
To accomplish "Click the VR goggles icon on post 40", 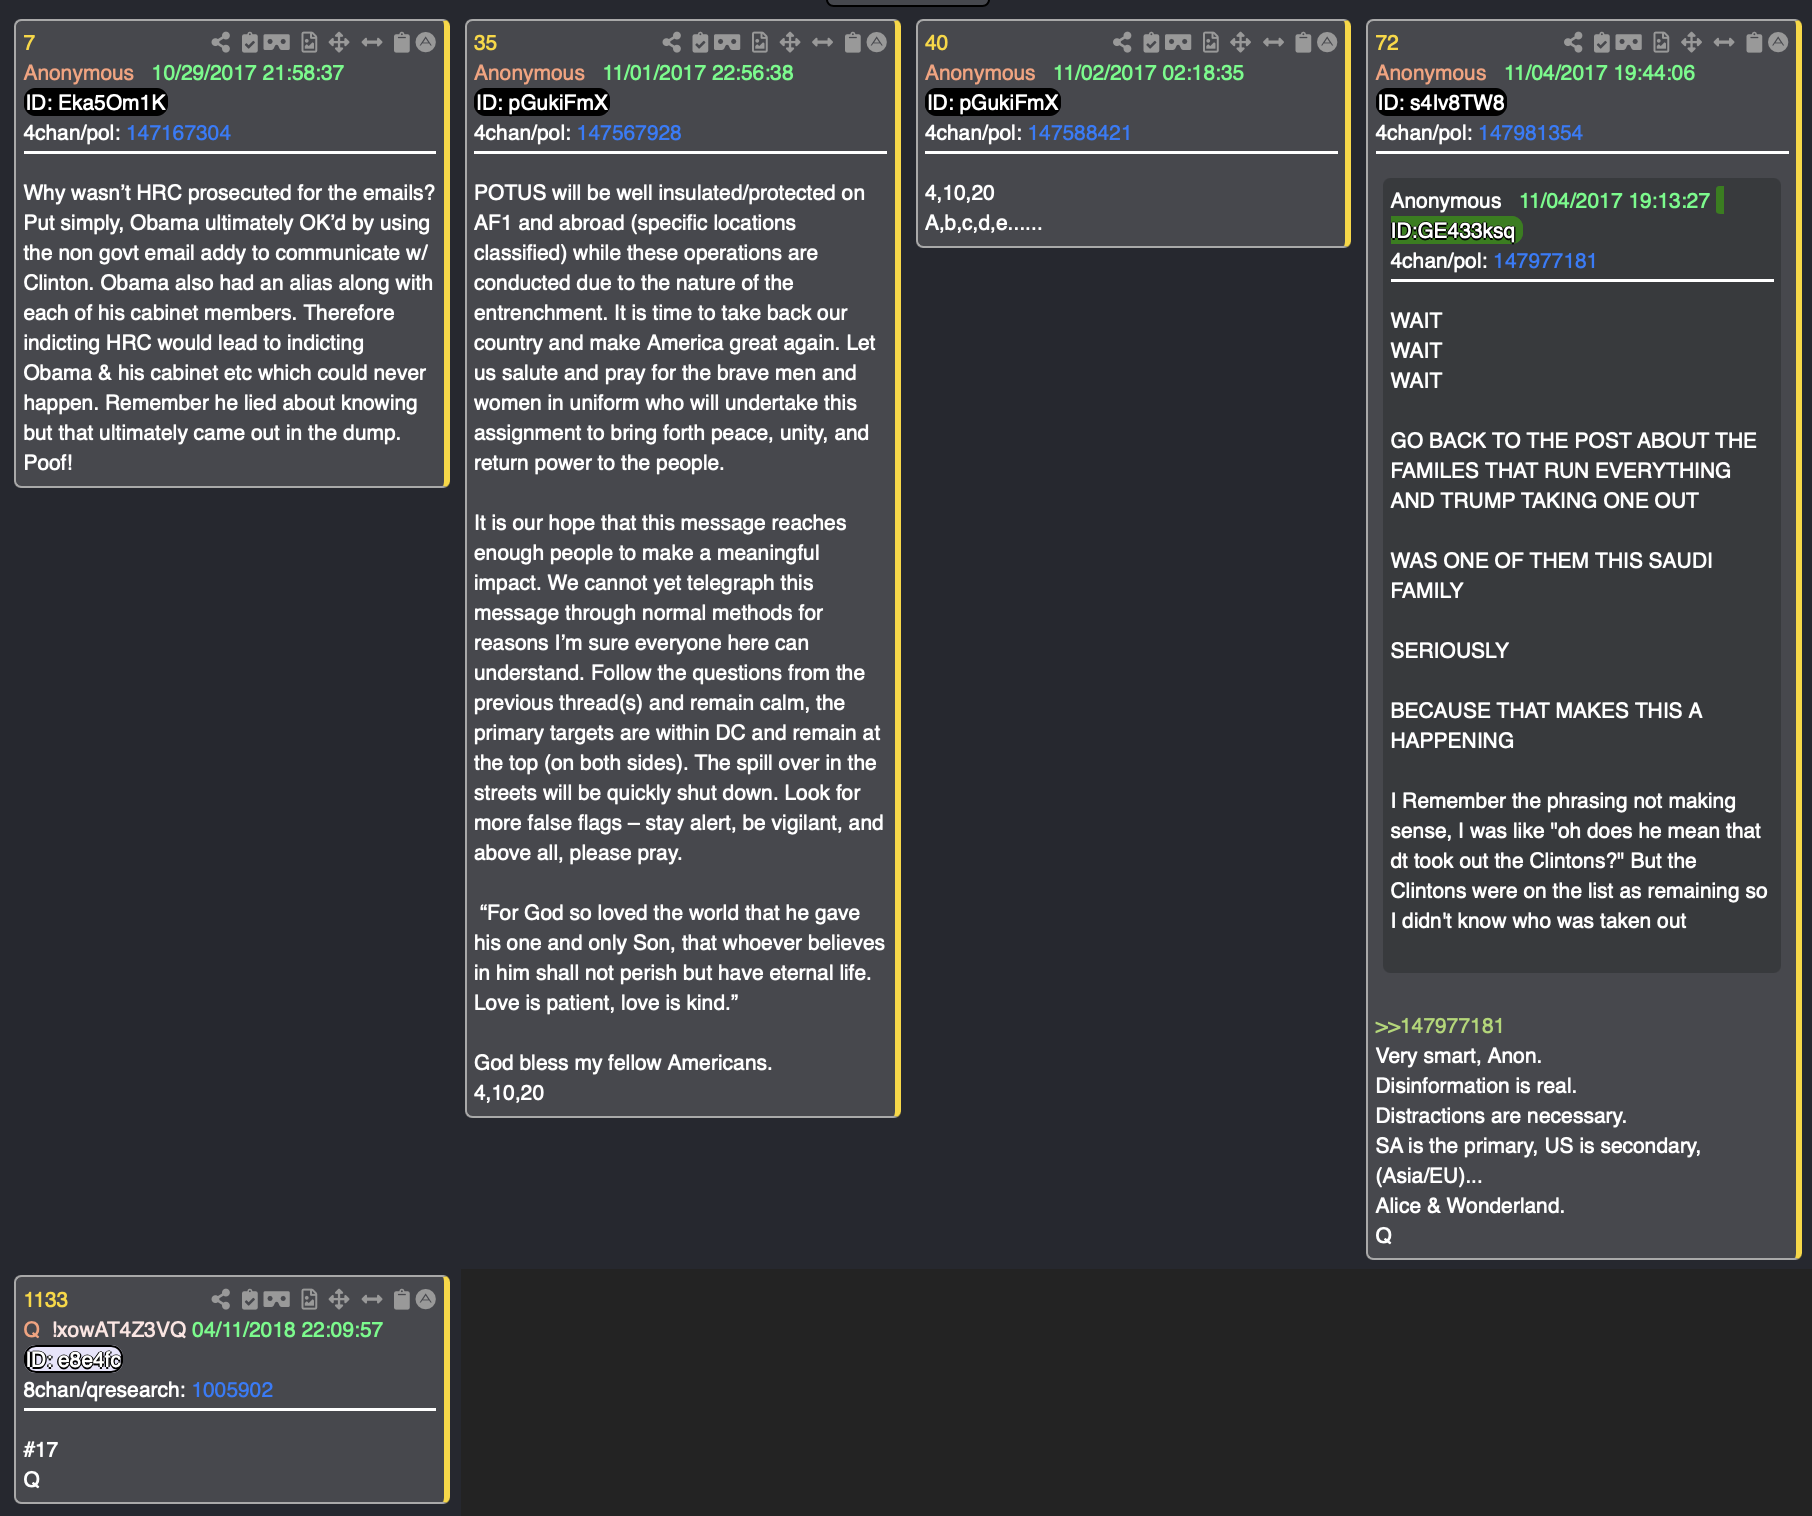I will coord(1179,42).
